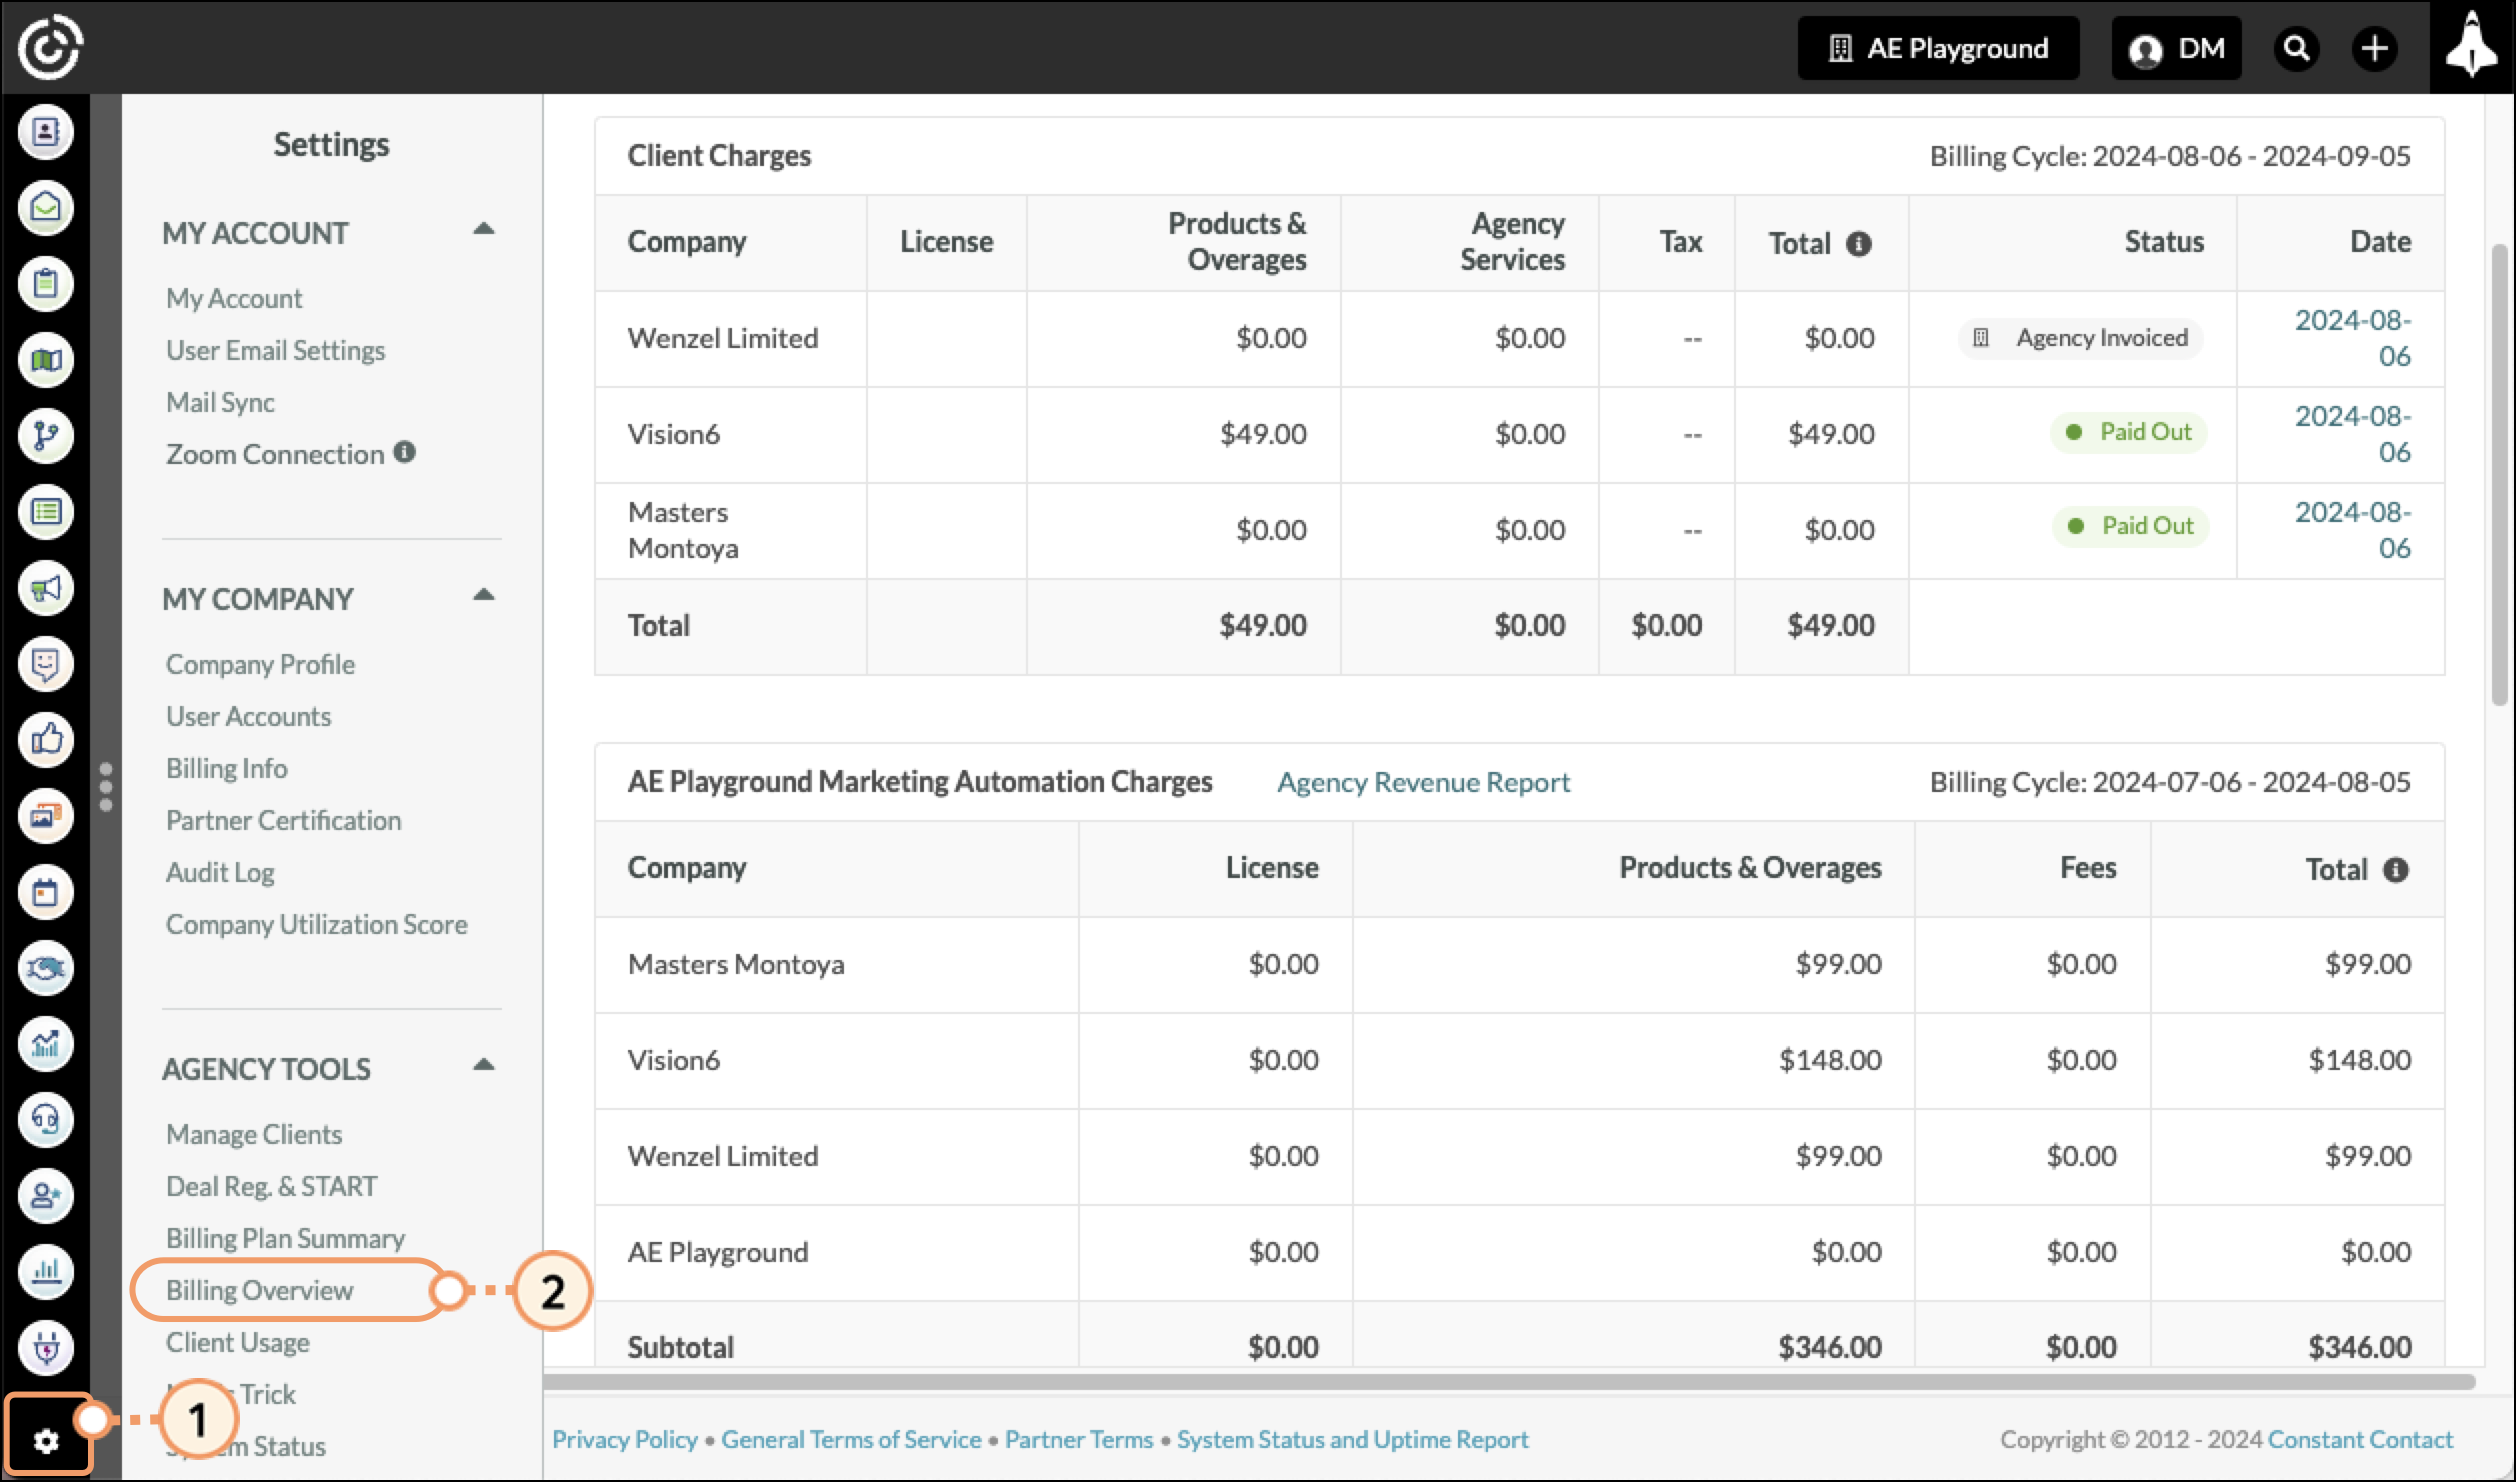Open Deal Reg. & START

coord(272,1186)
